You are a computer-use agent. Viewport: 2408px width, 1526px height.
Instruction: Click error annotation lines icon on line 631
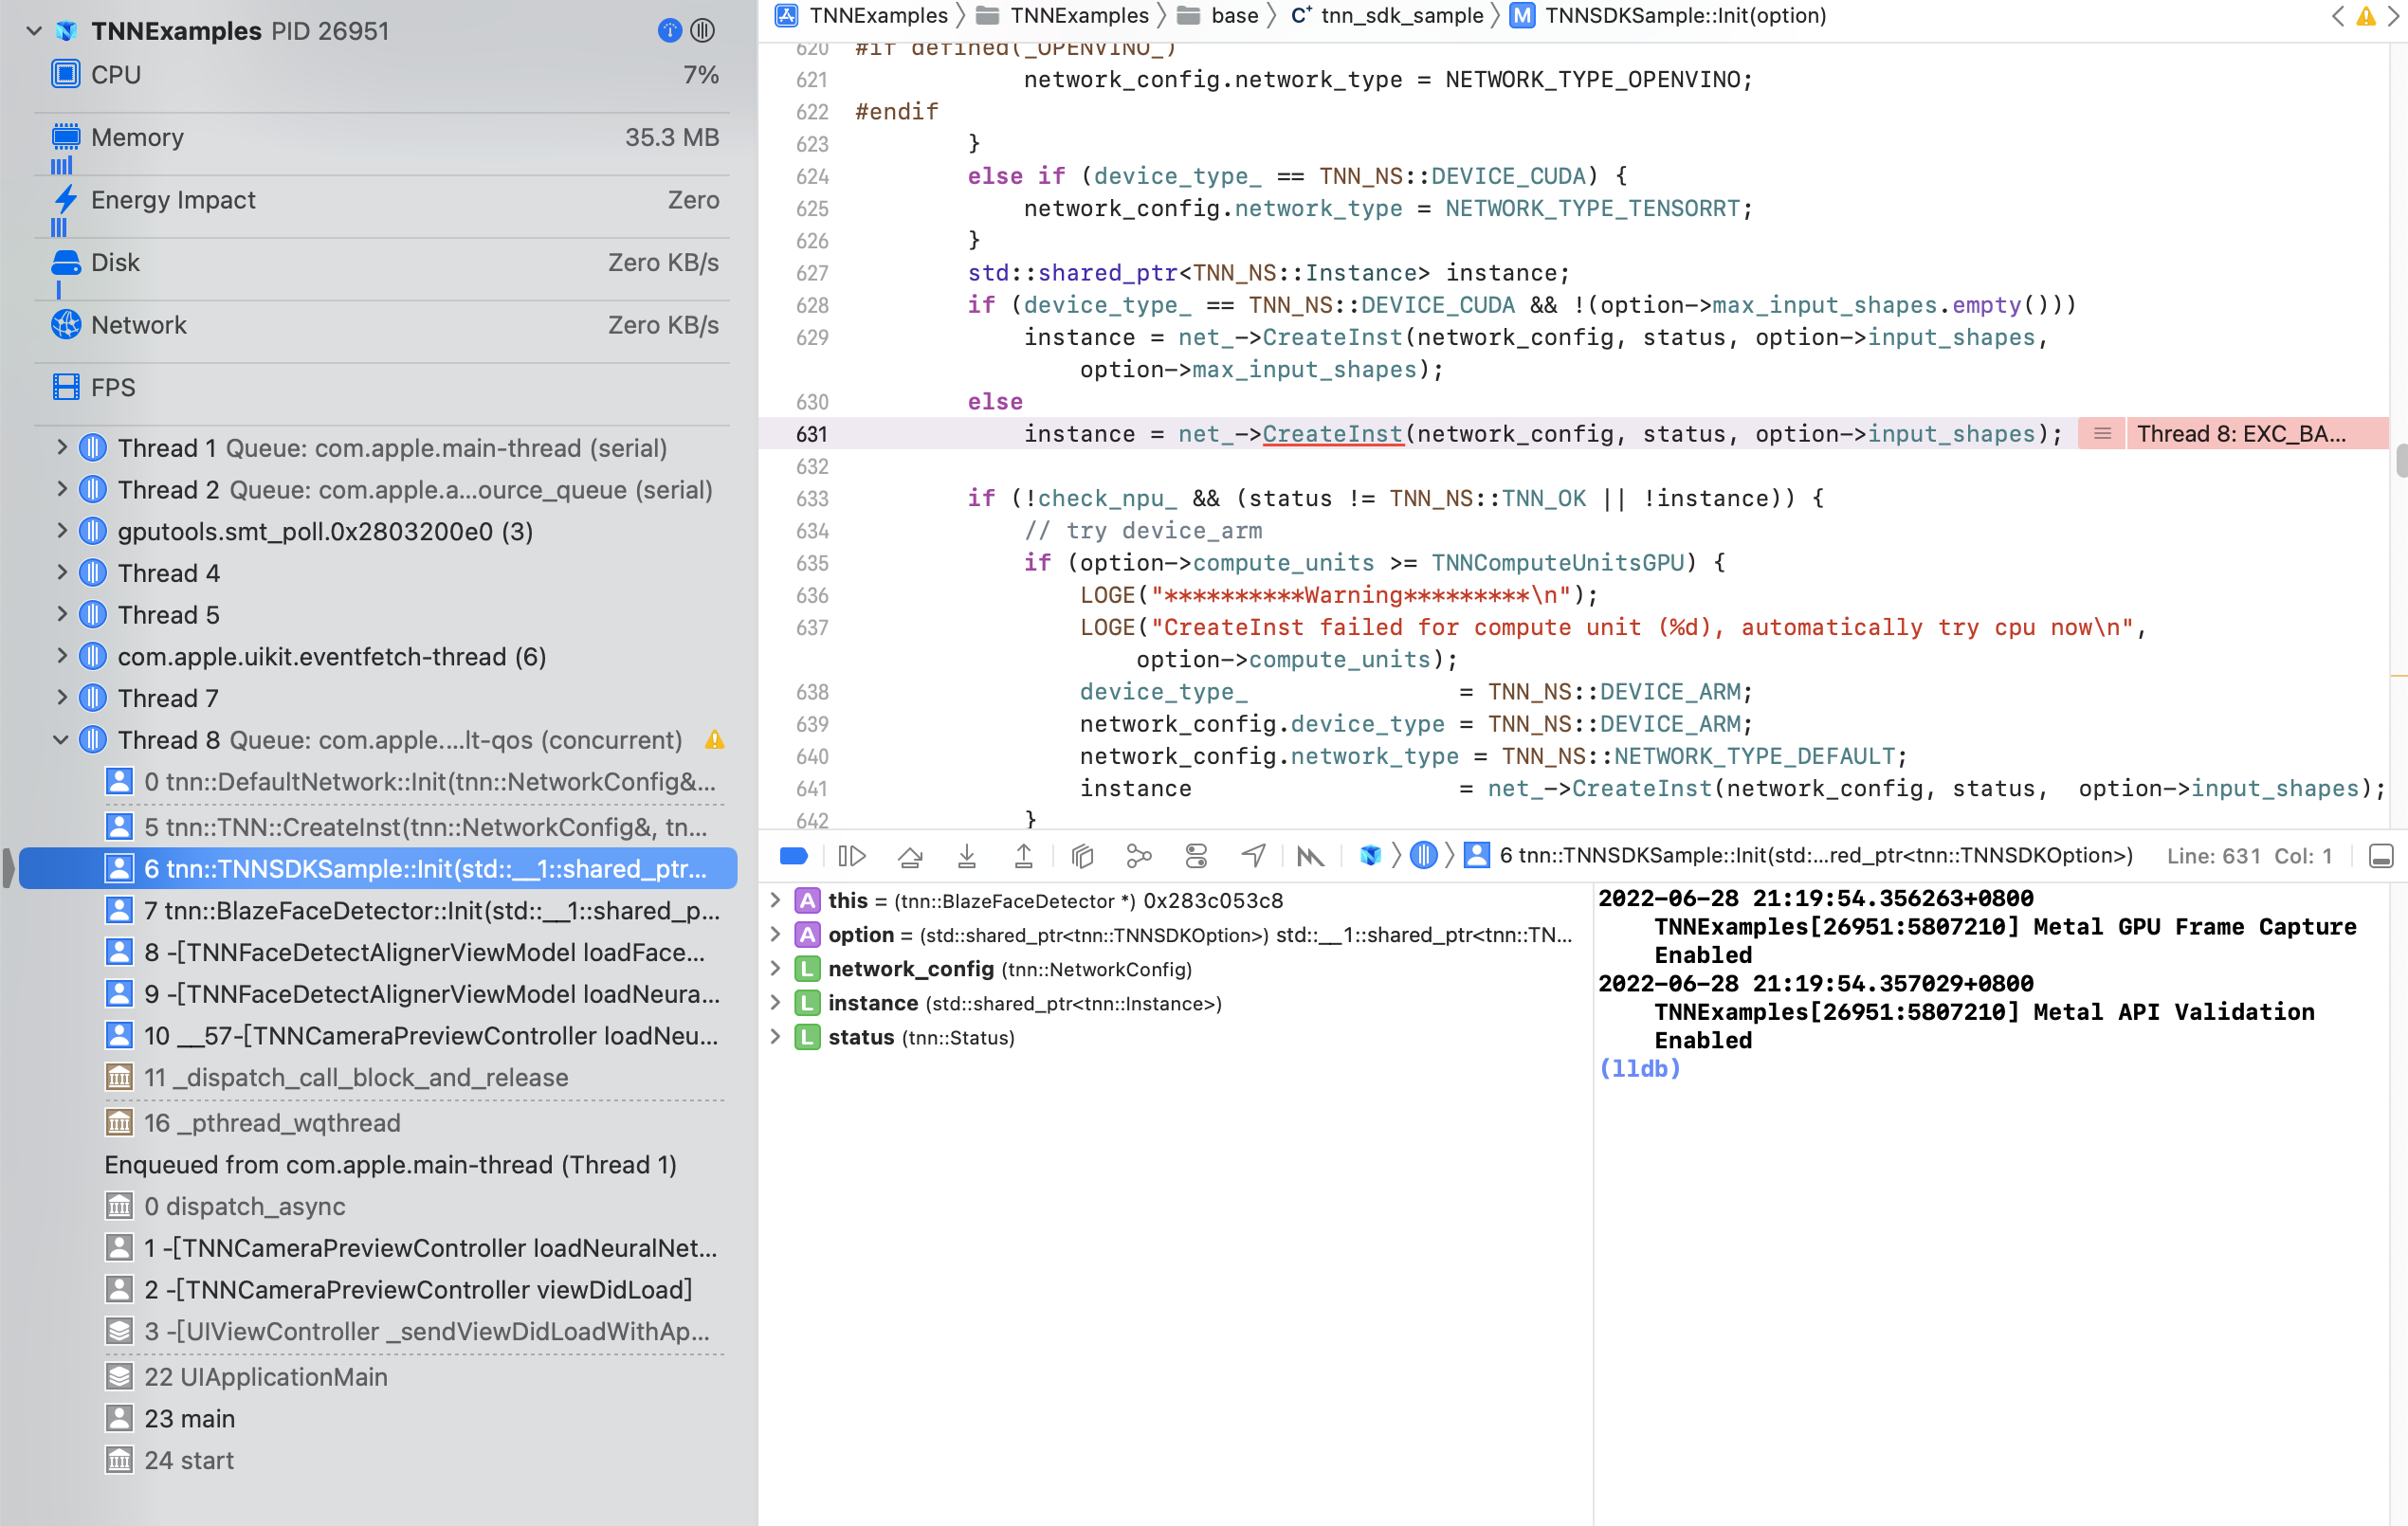2102,434
